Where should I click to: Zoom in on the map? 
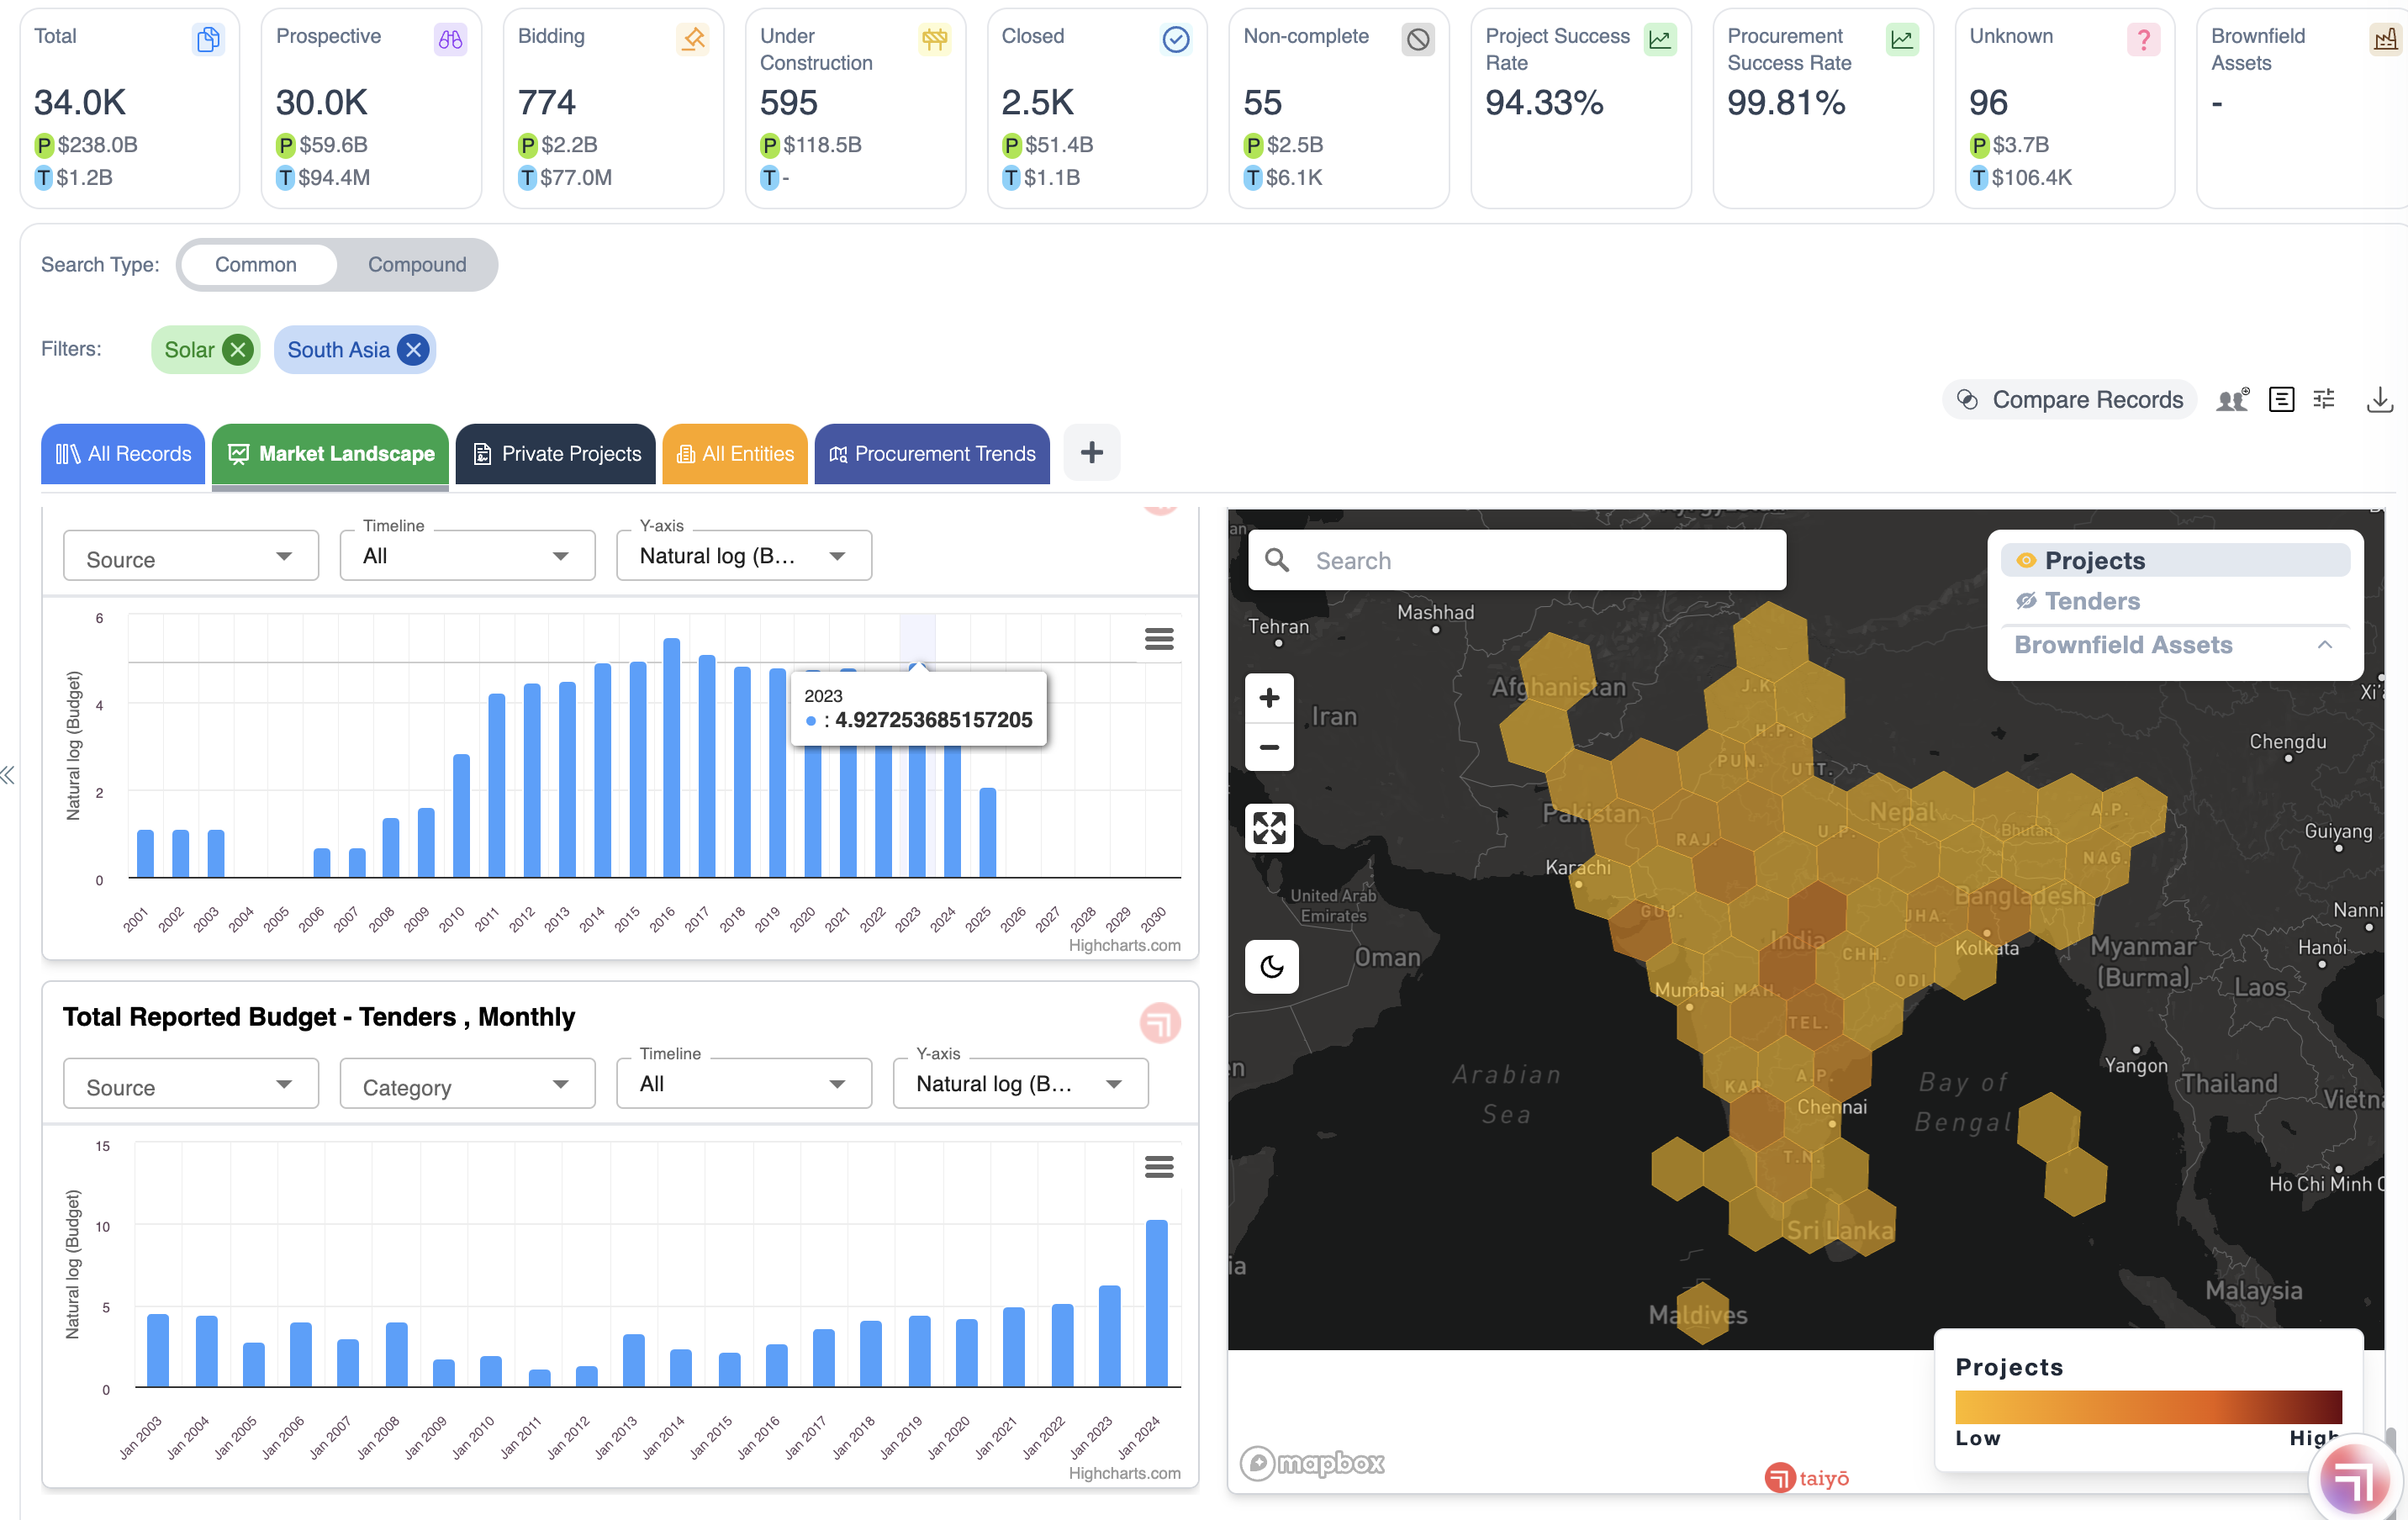tap(1269, 697)
